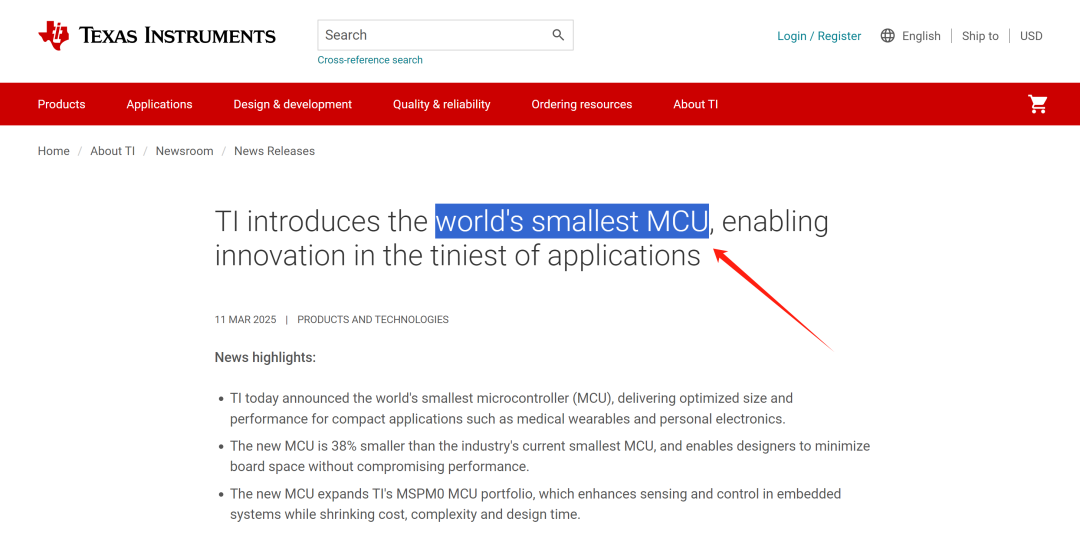Click the highlighted "world's smallest MCU" text
The height and width of the screenshot is (536, 1080).
(x=572, y=221)
